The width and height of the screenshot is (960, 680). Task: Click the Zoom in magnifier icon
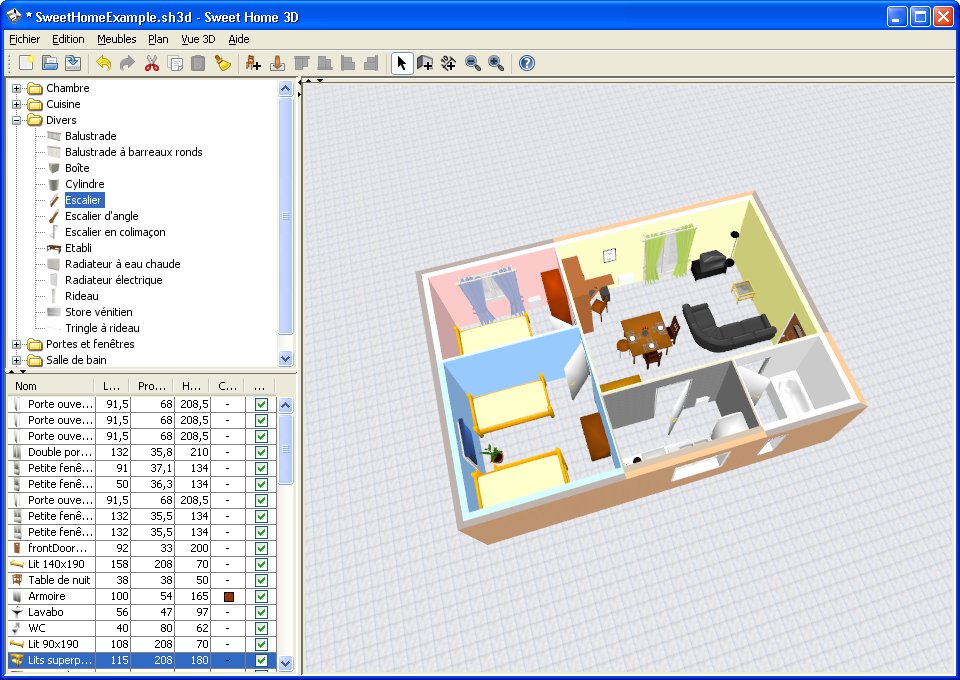496,64
